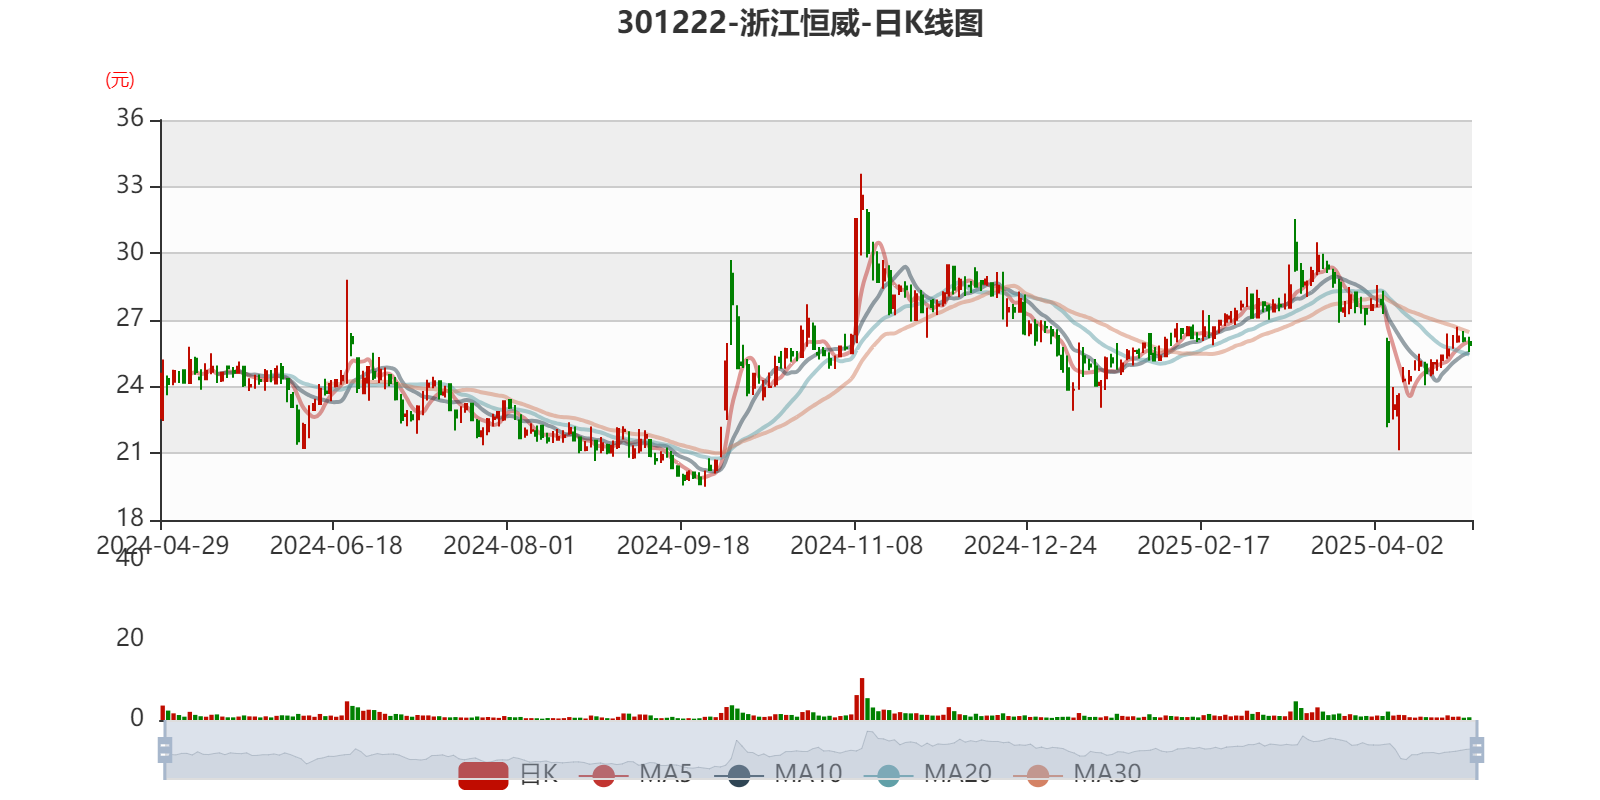The width and height of the screenshot is (1600, 800).
Task: Click the y-axis price label 33
Action: coord(130,185)
